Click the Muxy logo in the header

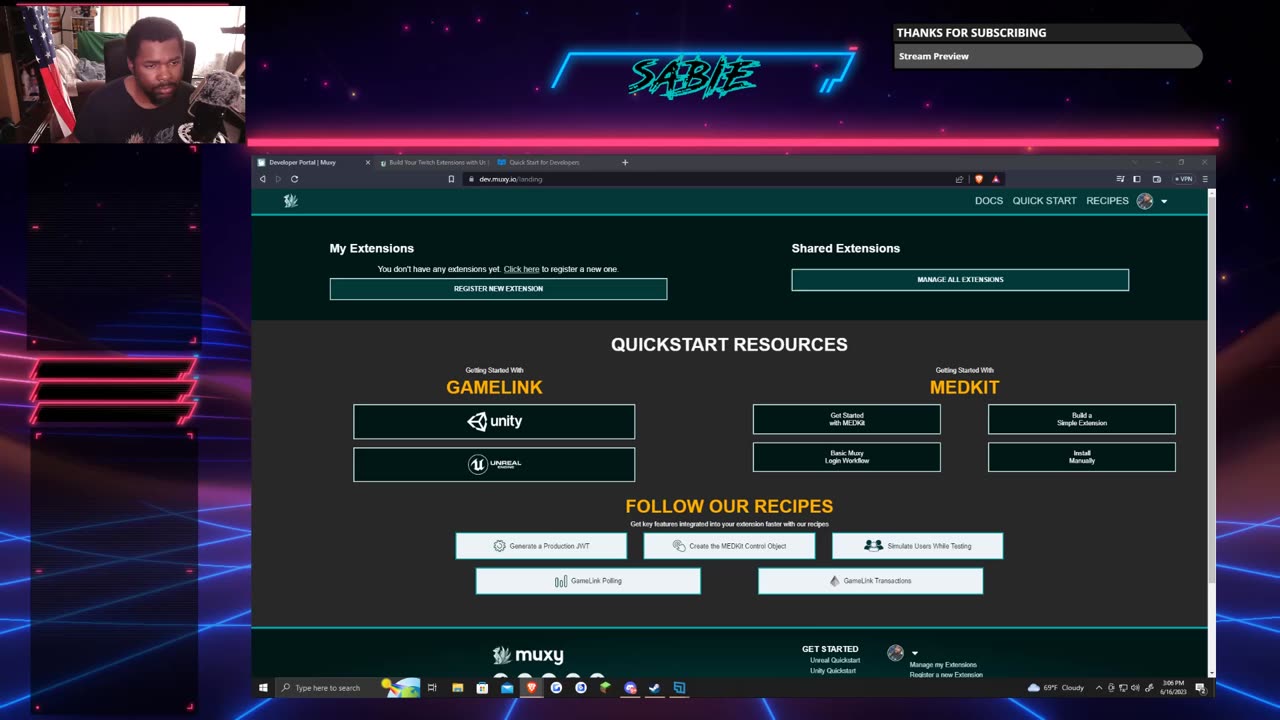click(x=290, y=201)
